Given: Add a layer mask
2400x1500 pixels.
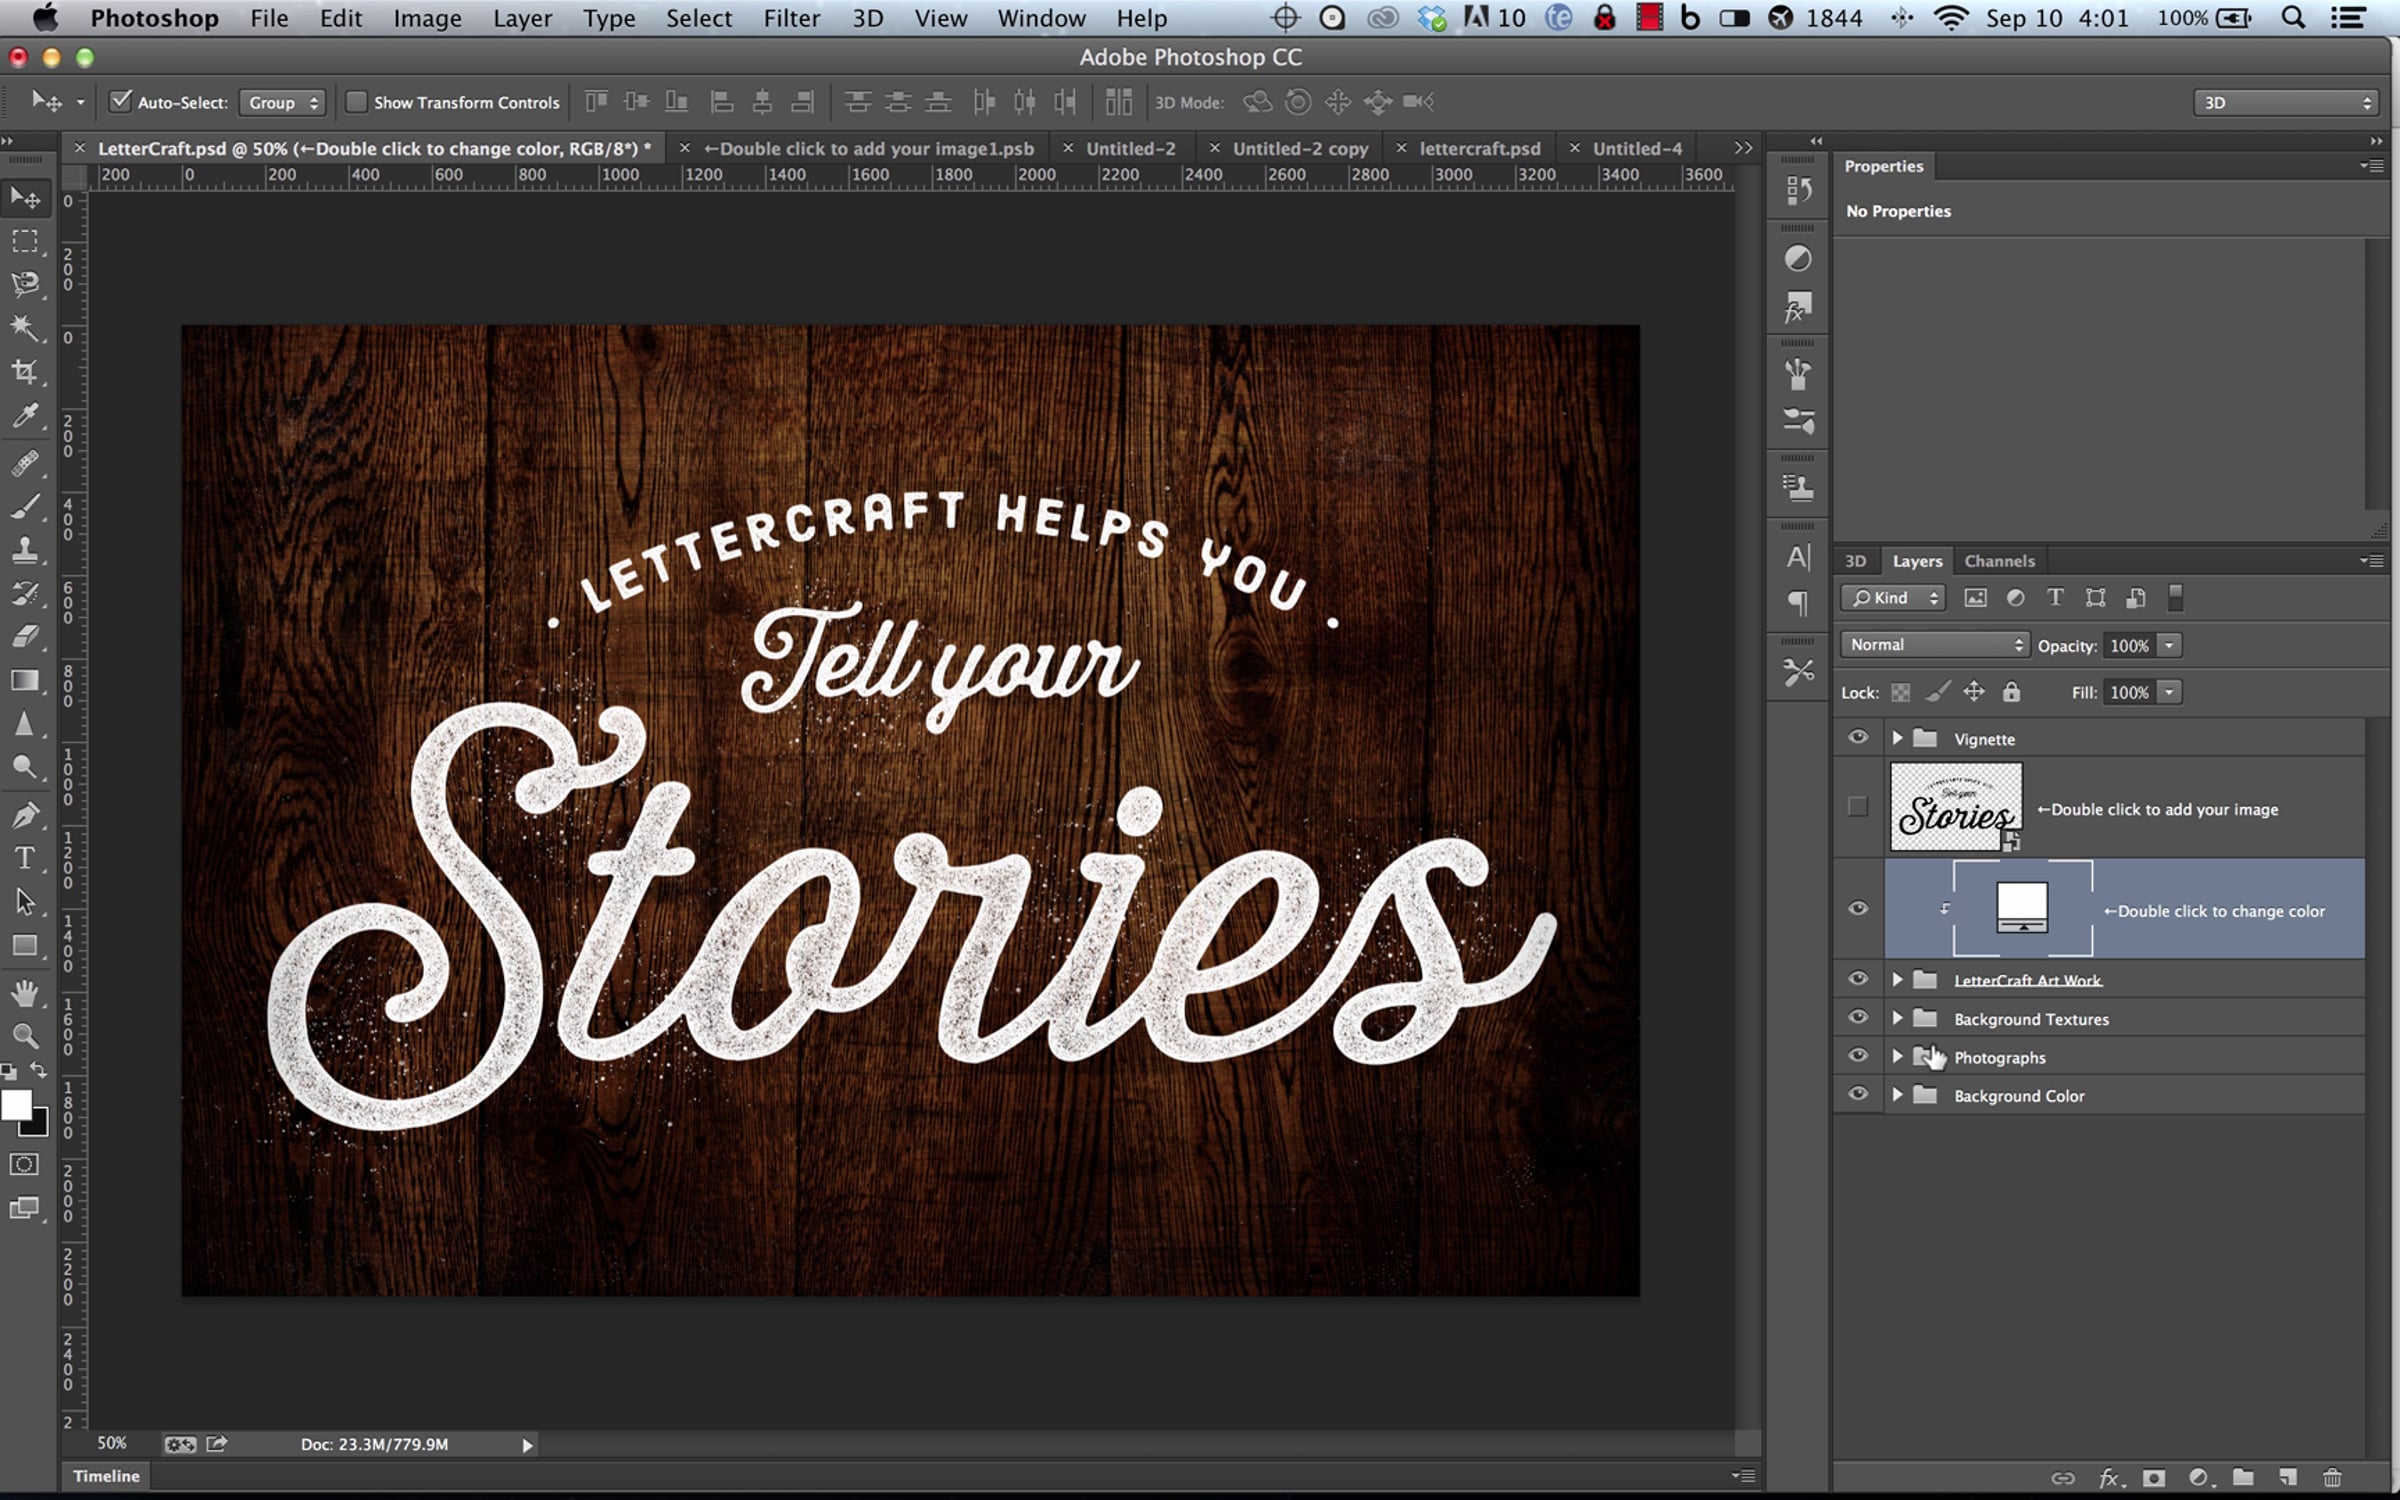Looking at the screenshot, I should [2154, 1478].
